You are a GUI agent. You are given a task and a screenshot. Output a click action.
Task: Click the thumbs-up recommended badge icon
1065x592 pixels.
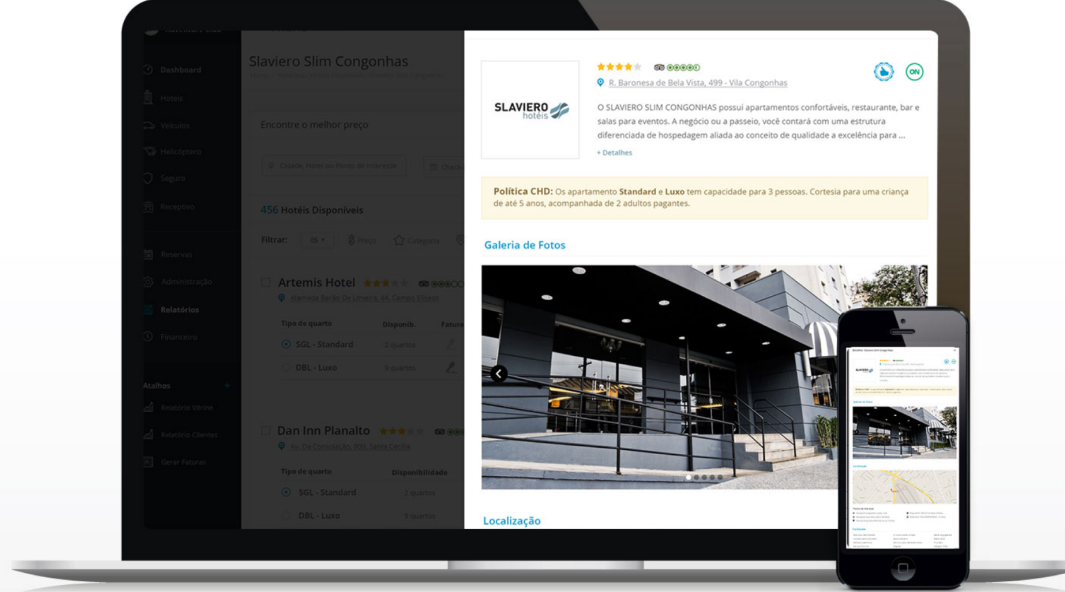(x=883, y=72)
